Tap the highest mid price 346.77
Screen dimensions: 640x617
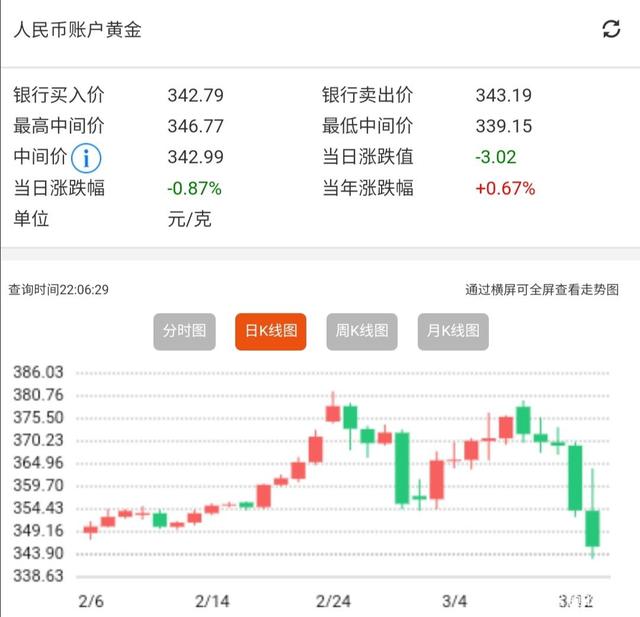(x=196, y=126)
